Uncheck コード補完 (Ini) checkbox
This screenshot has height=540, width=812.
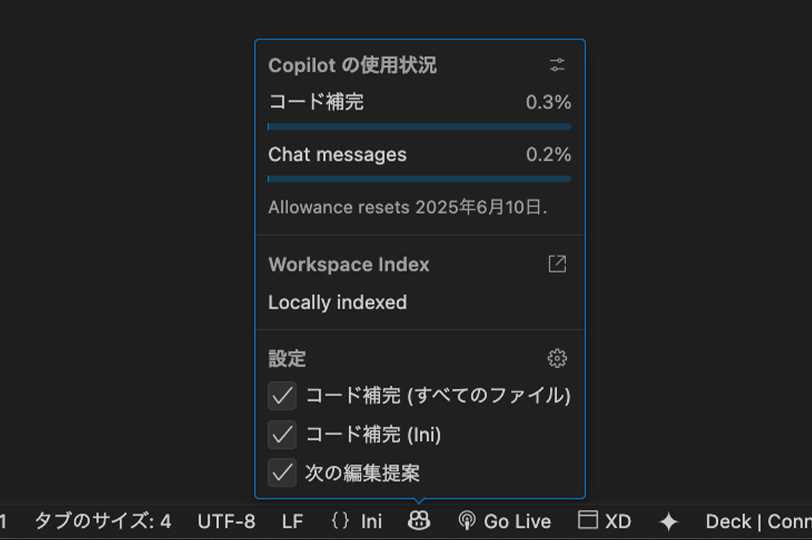(282, 434)
